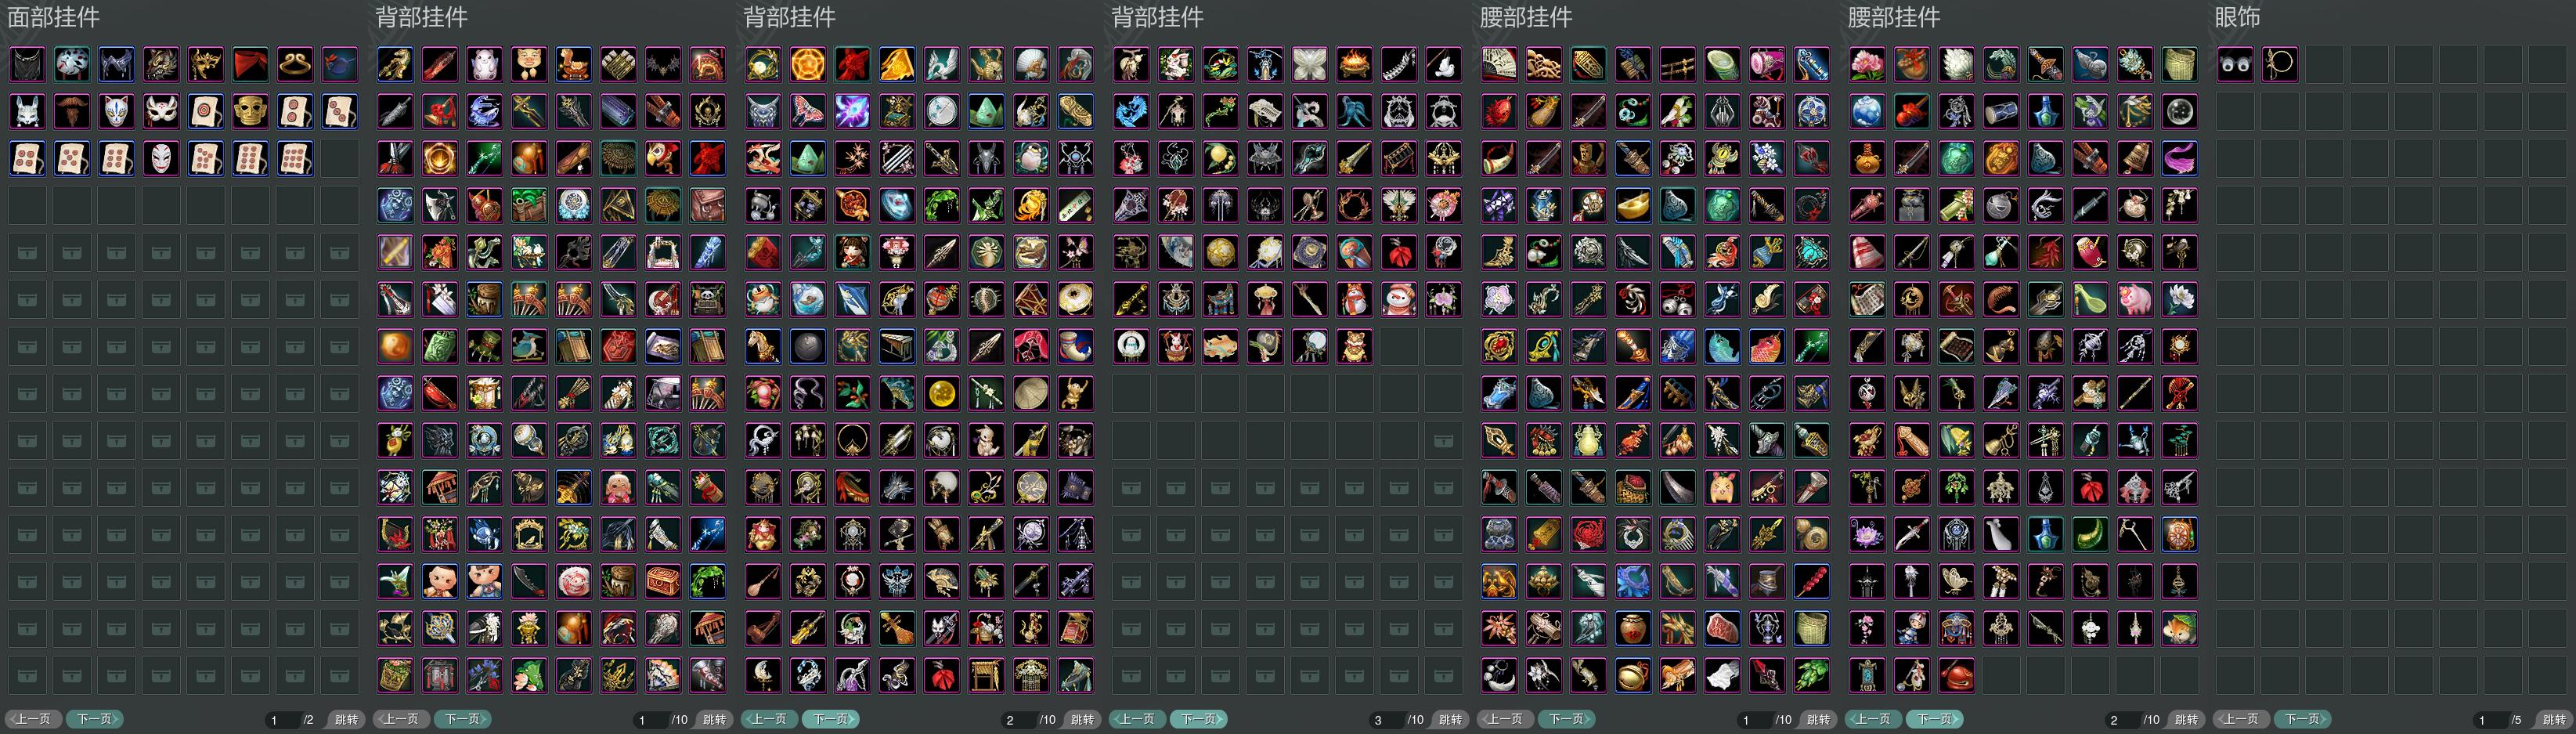Click the page number field showing 3
The width and height of the screenshot is (2576, 734).
click(x=1385, y=720)
